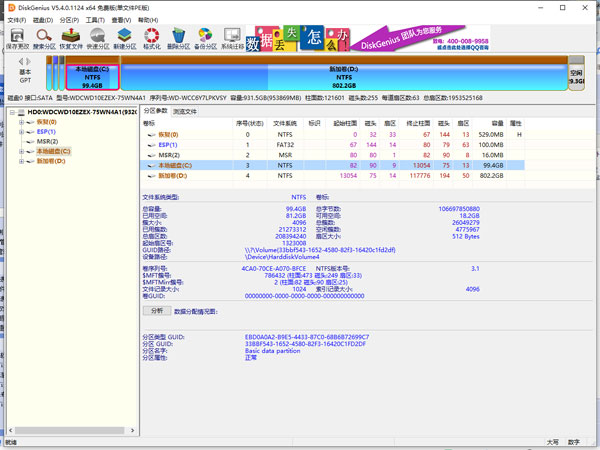600x450 pixels.
Task: Click the 分析 button
Action: (x=156, y=311)
